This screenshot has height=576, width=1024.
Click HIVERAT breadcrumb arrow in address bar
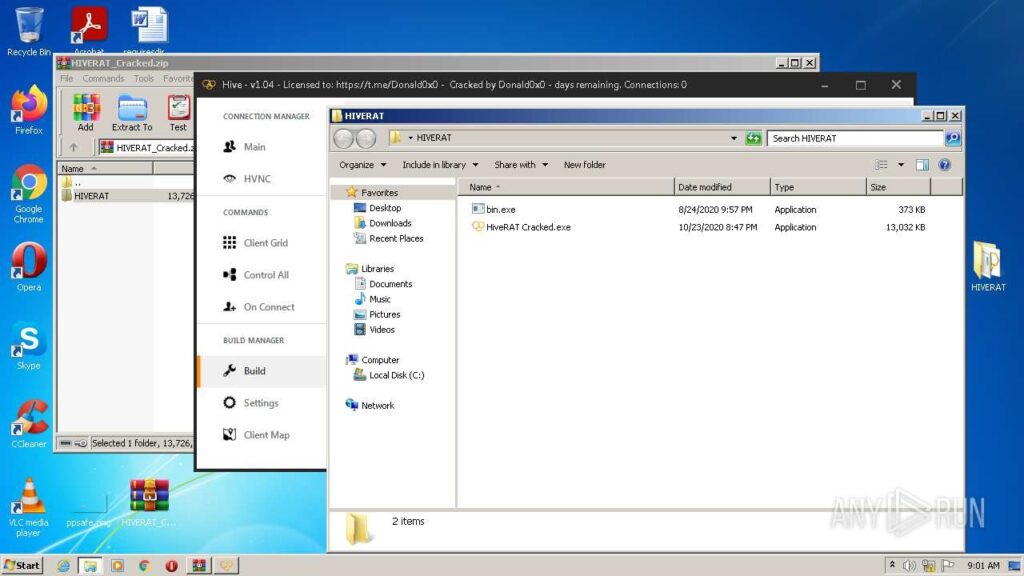[410, 138]
